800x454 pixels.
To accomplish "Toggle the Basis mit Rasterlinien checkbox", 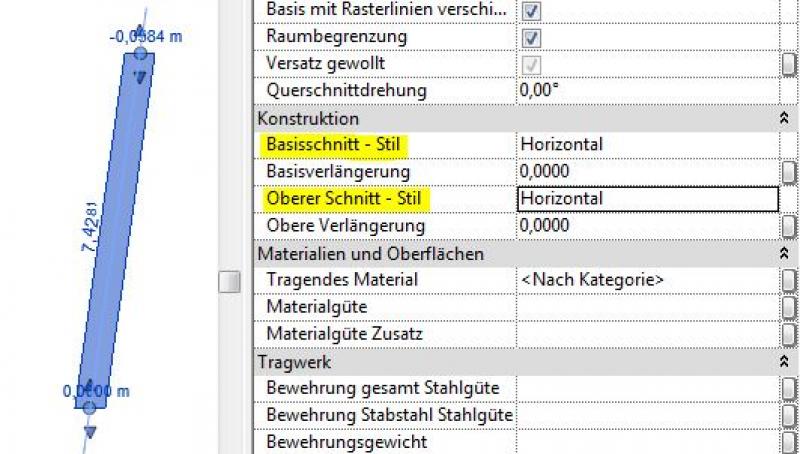I will pos(532,11).
